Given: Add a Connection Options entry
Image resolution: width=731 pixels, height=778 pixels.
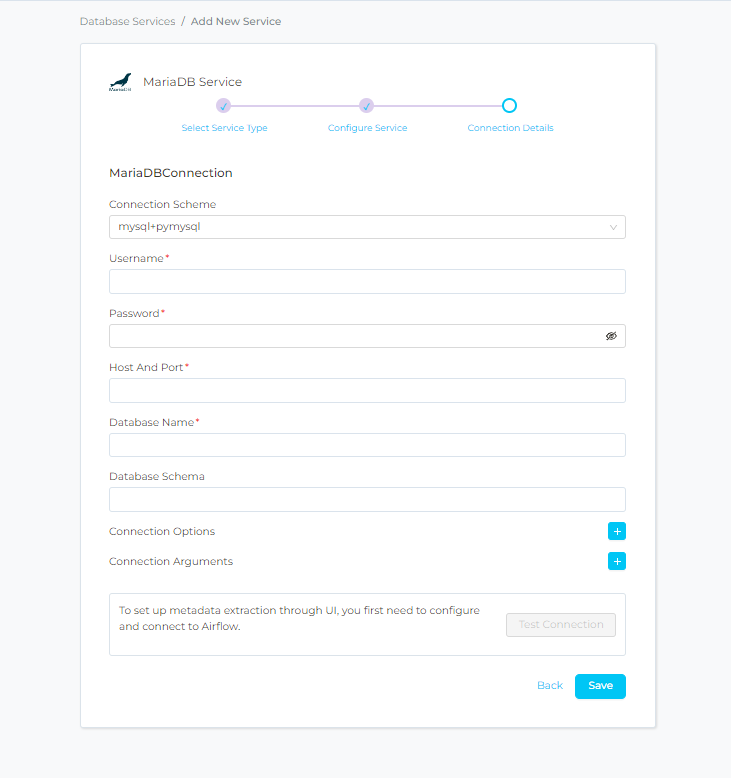Looking at the screenshot, I should 617,531.
